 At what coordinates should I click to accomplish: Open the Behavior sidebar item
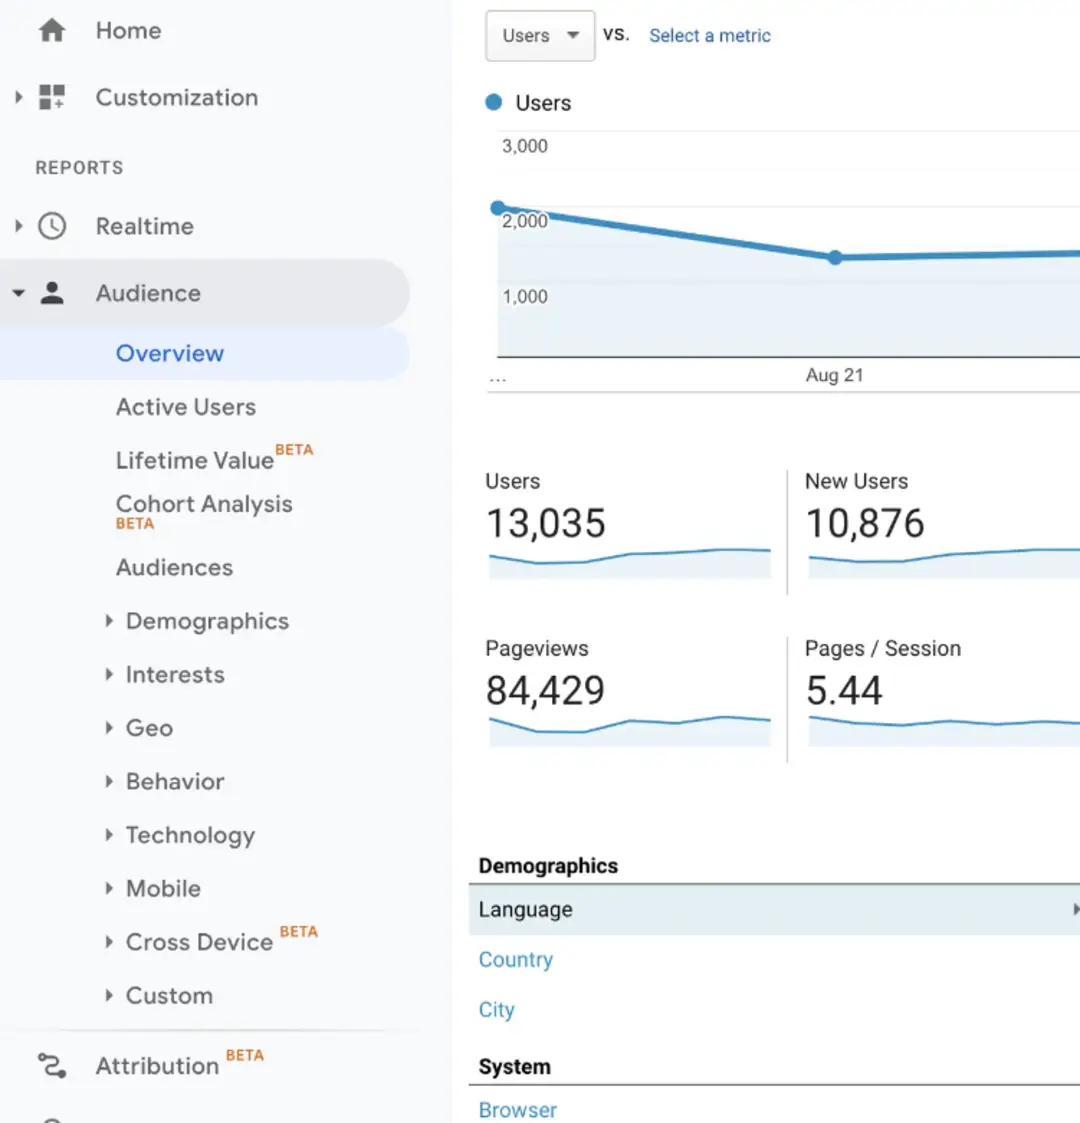175,781
